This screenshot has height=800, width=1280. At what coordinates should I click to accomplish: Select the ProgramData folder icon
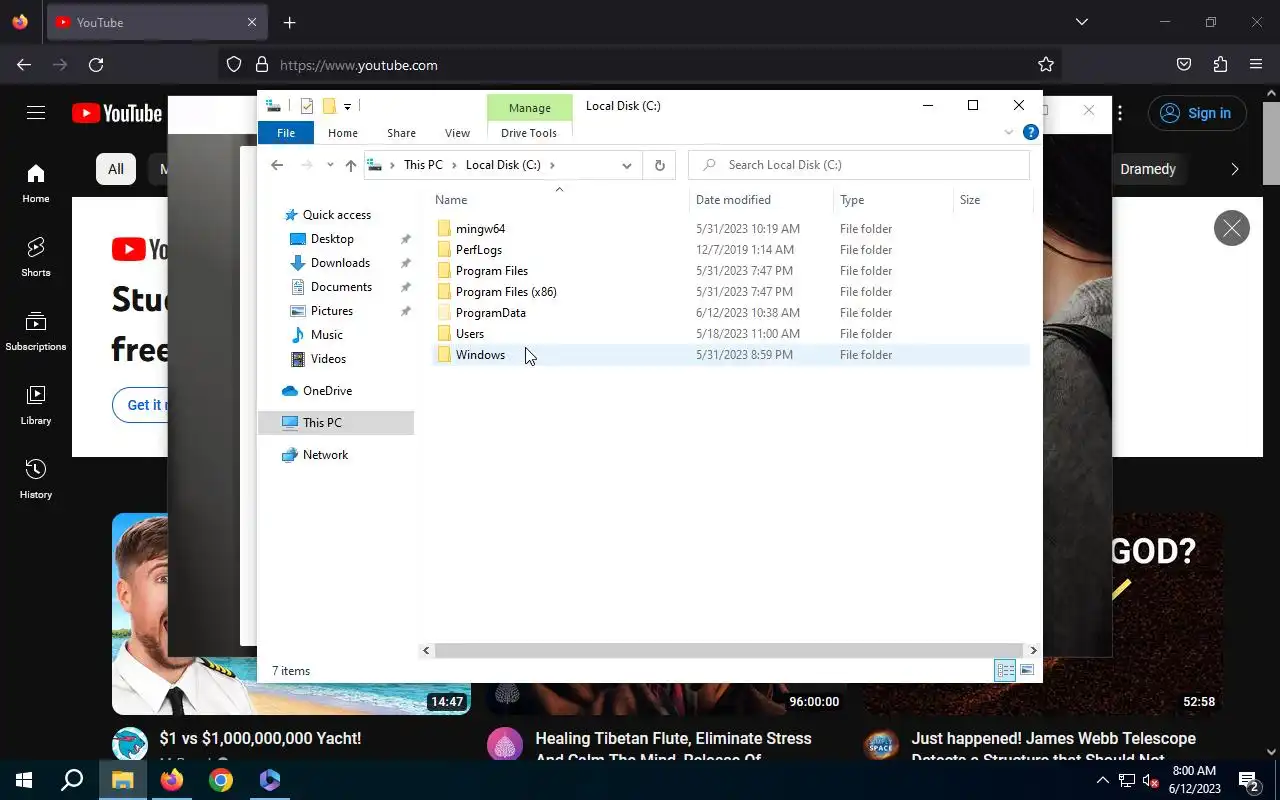point(444,313)
